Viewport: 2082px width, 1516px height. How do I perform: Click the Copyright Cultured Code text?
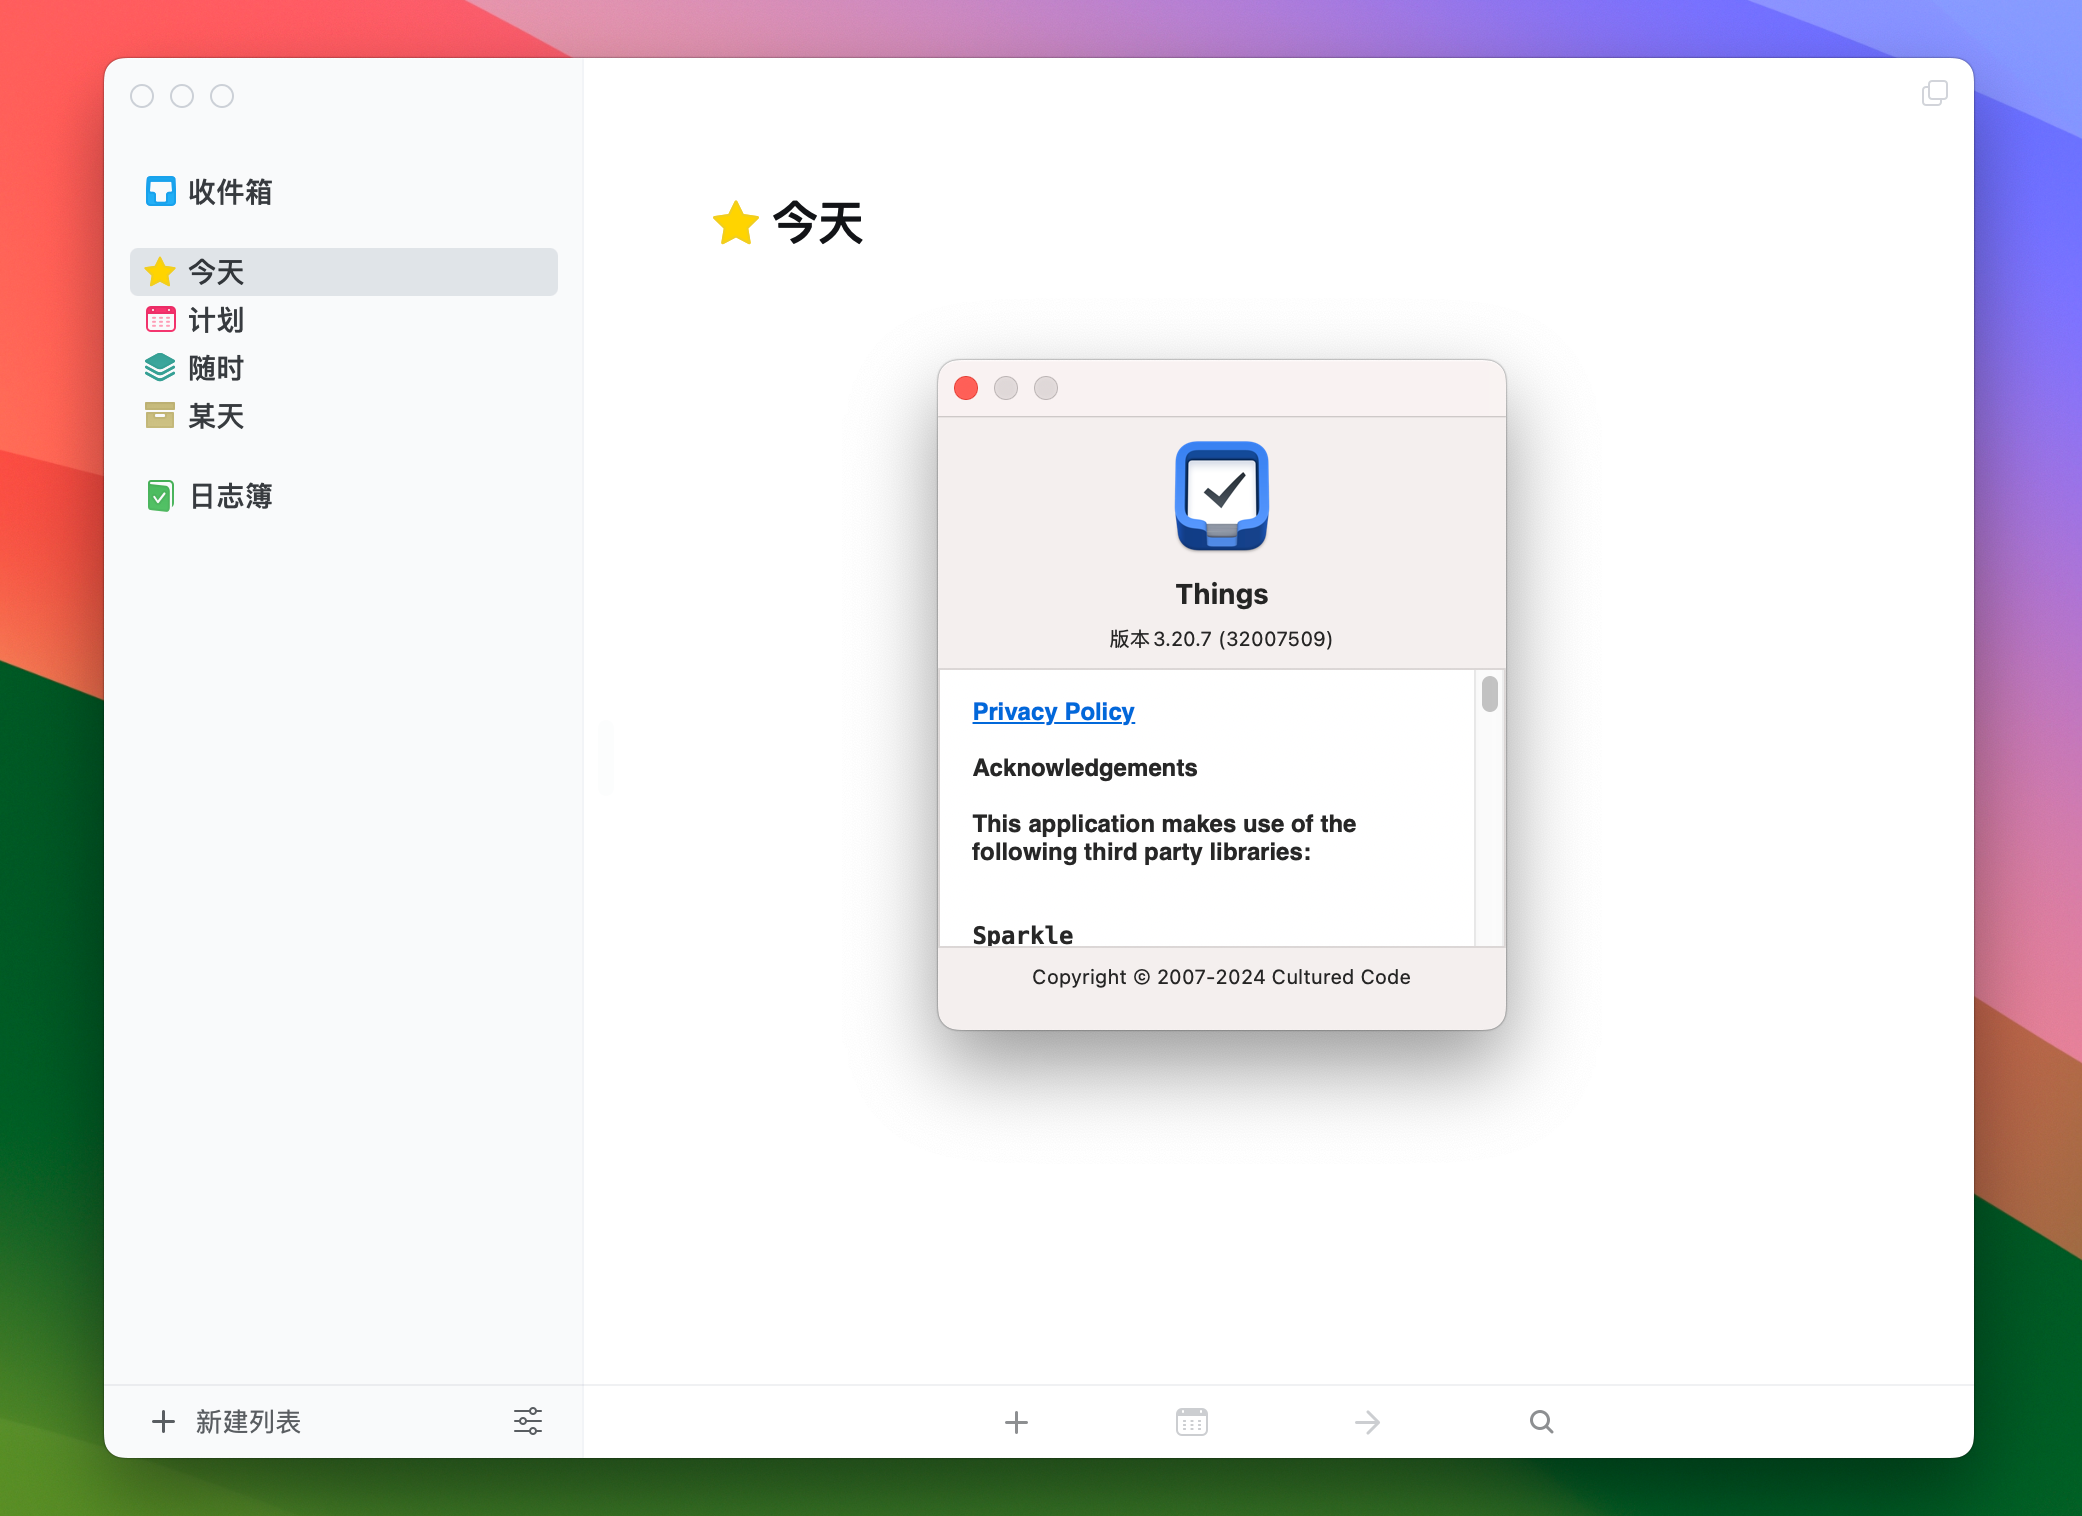point(1221,977)
